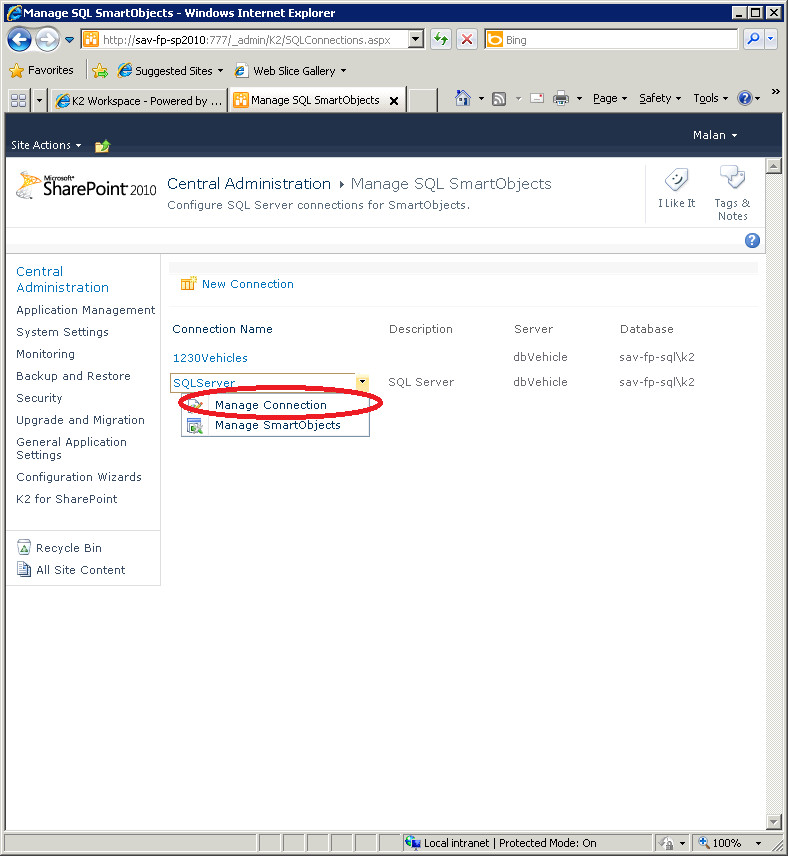Open the Site Actions menu
Viewport: 788px width, 856px height.
click(46, 145)
